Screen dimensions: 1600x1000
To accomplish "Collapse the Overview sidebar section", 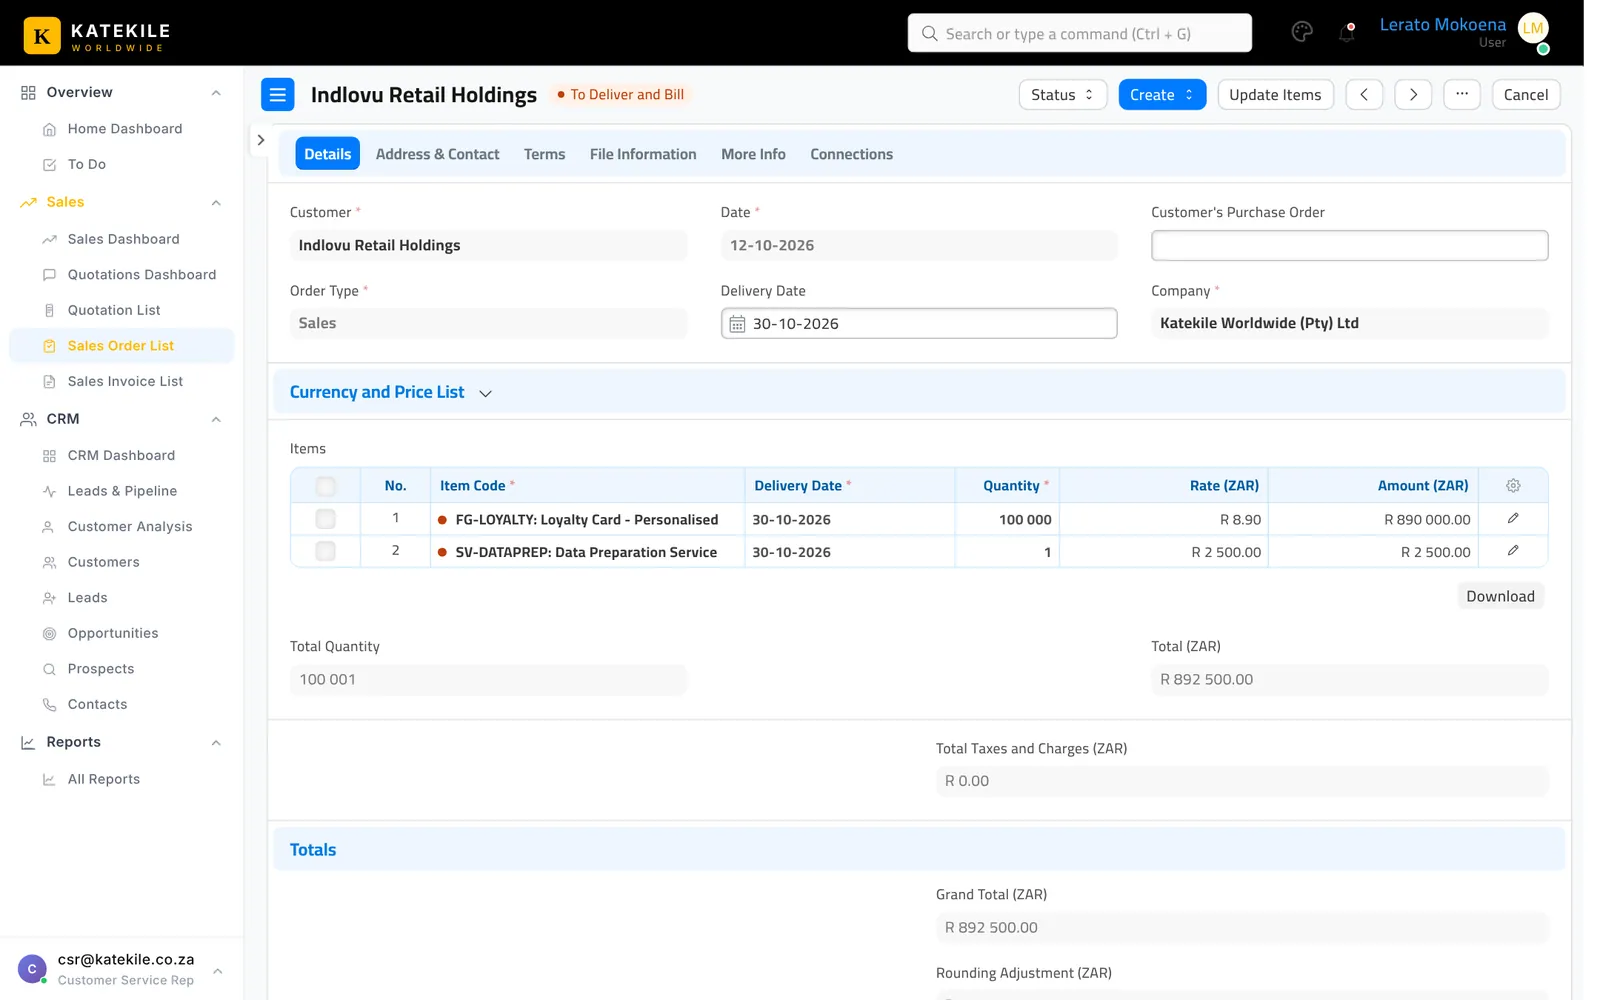I will [x=216, y=93].
